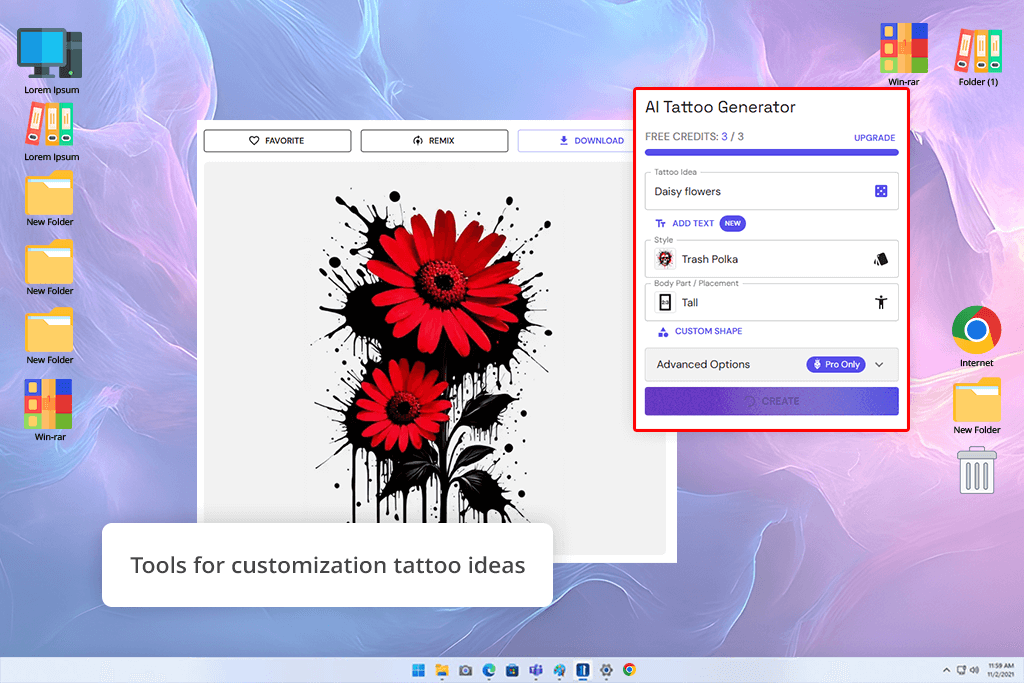Click the body figure icon in Placement field
Viewport: 1024px width, 683px height.
tap(880, 302)
